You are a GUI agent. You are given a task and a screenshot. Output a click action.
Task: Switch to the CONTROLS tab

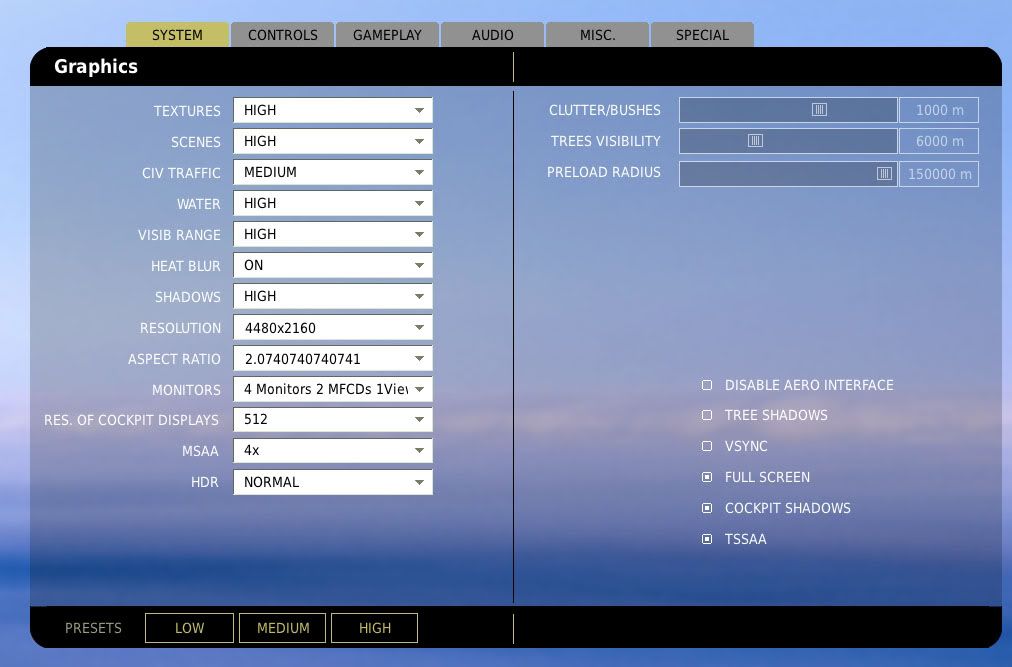283,35
